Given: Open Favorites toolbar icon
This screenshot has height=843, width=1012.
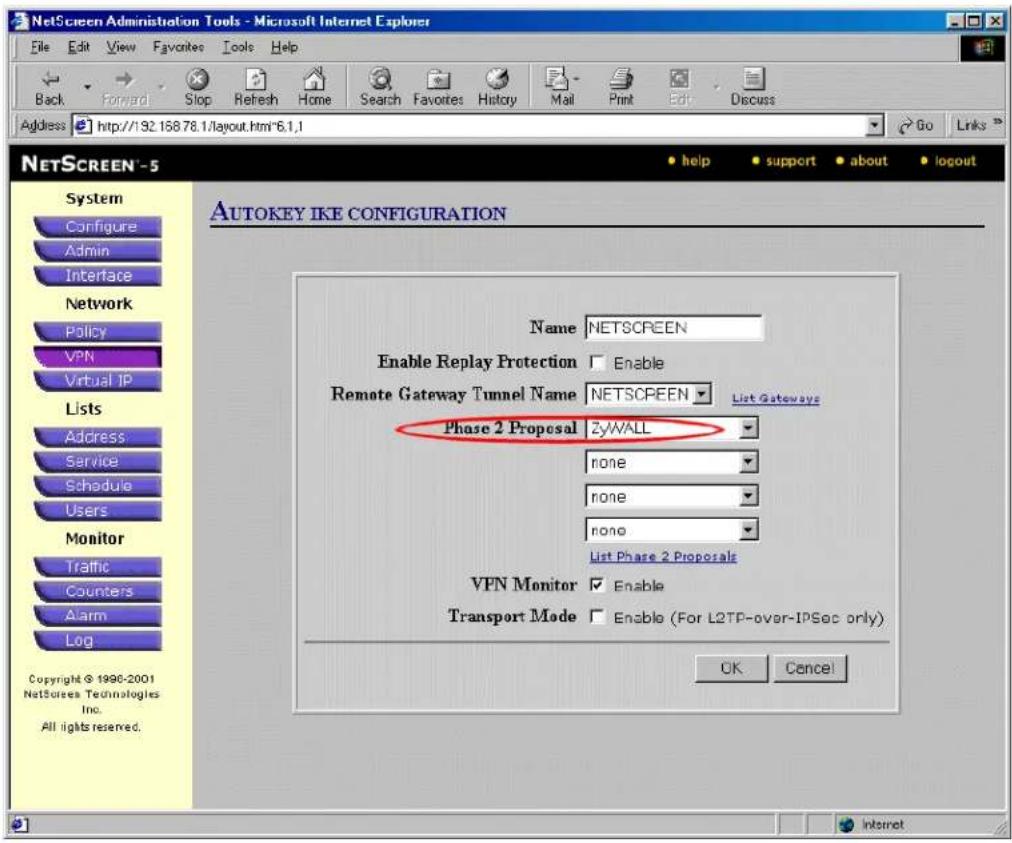Looking at the screenshot, I should click(438, 79).
